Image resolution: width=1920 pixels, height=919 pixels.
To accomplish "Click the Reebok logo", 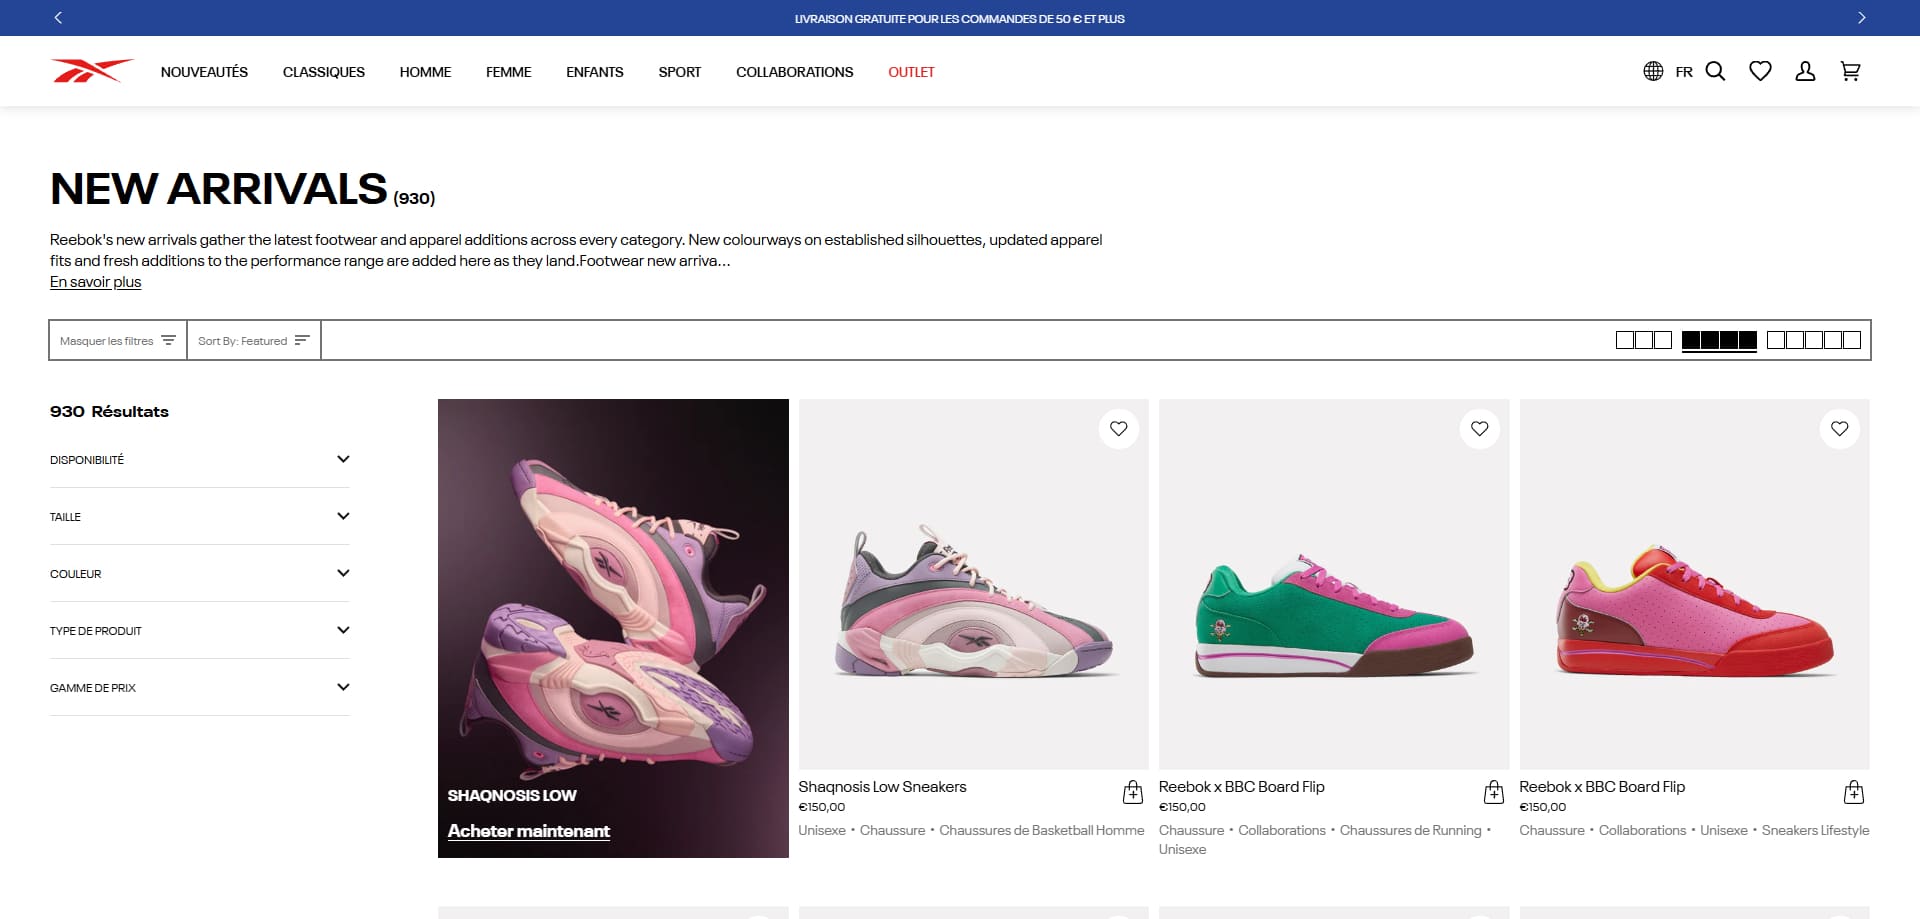I will point(92,71).
